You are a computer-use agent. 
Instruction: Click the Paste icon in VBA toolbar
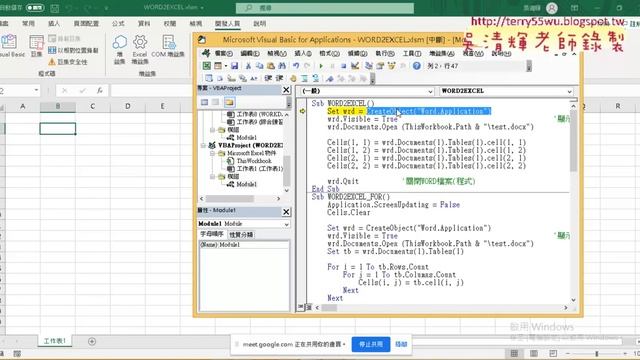click(270, 66)
